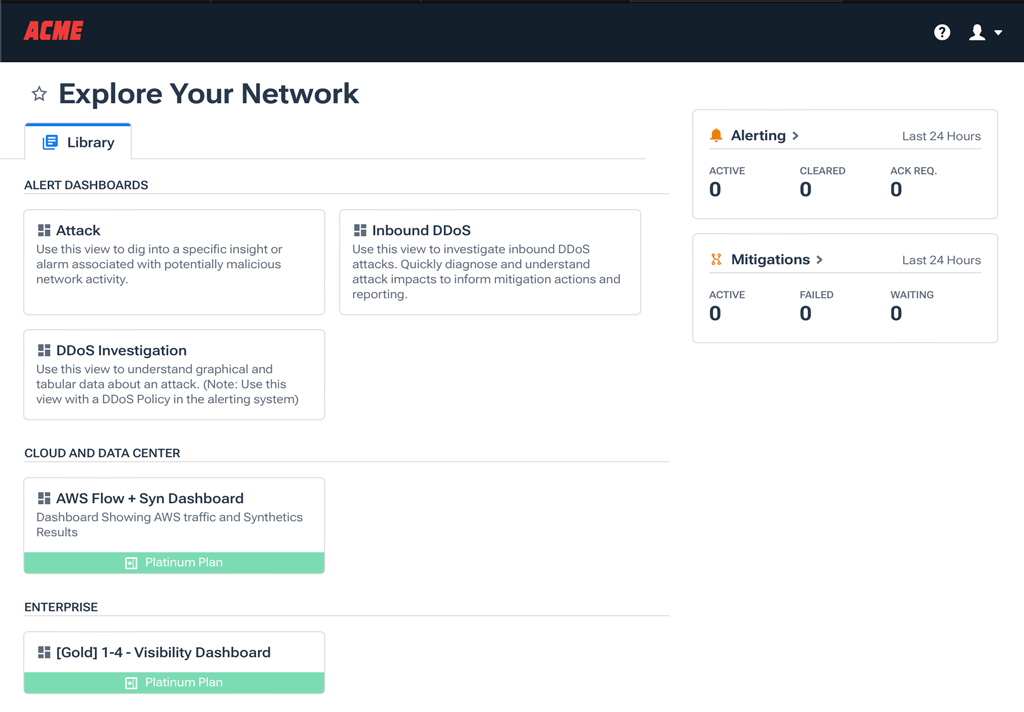Click the library book icon on the Library tab
1024x712 pixels.
(x=50, y=141)
